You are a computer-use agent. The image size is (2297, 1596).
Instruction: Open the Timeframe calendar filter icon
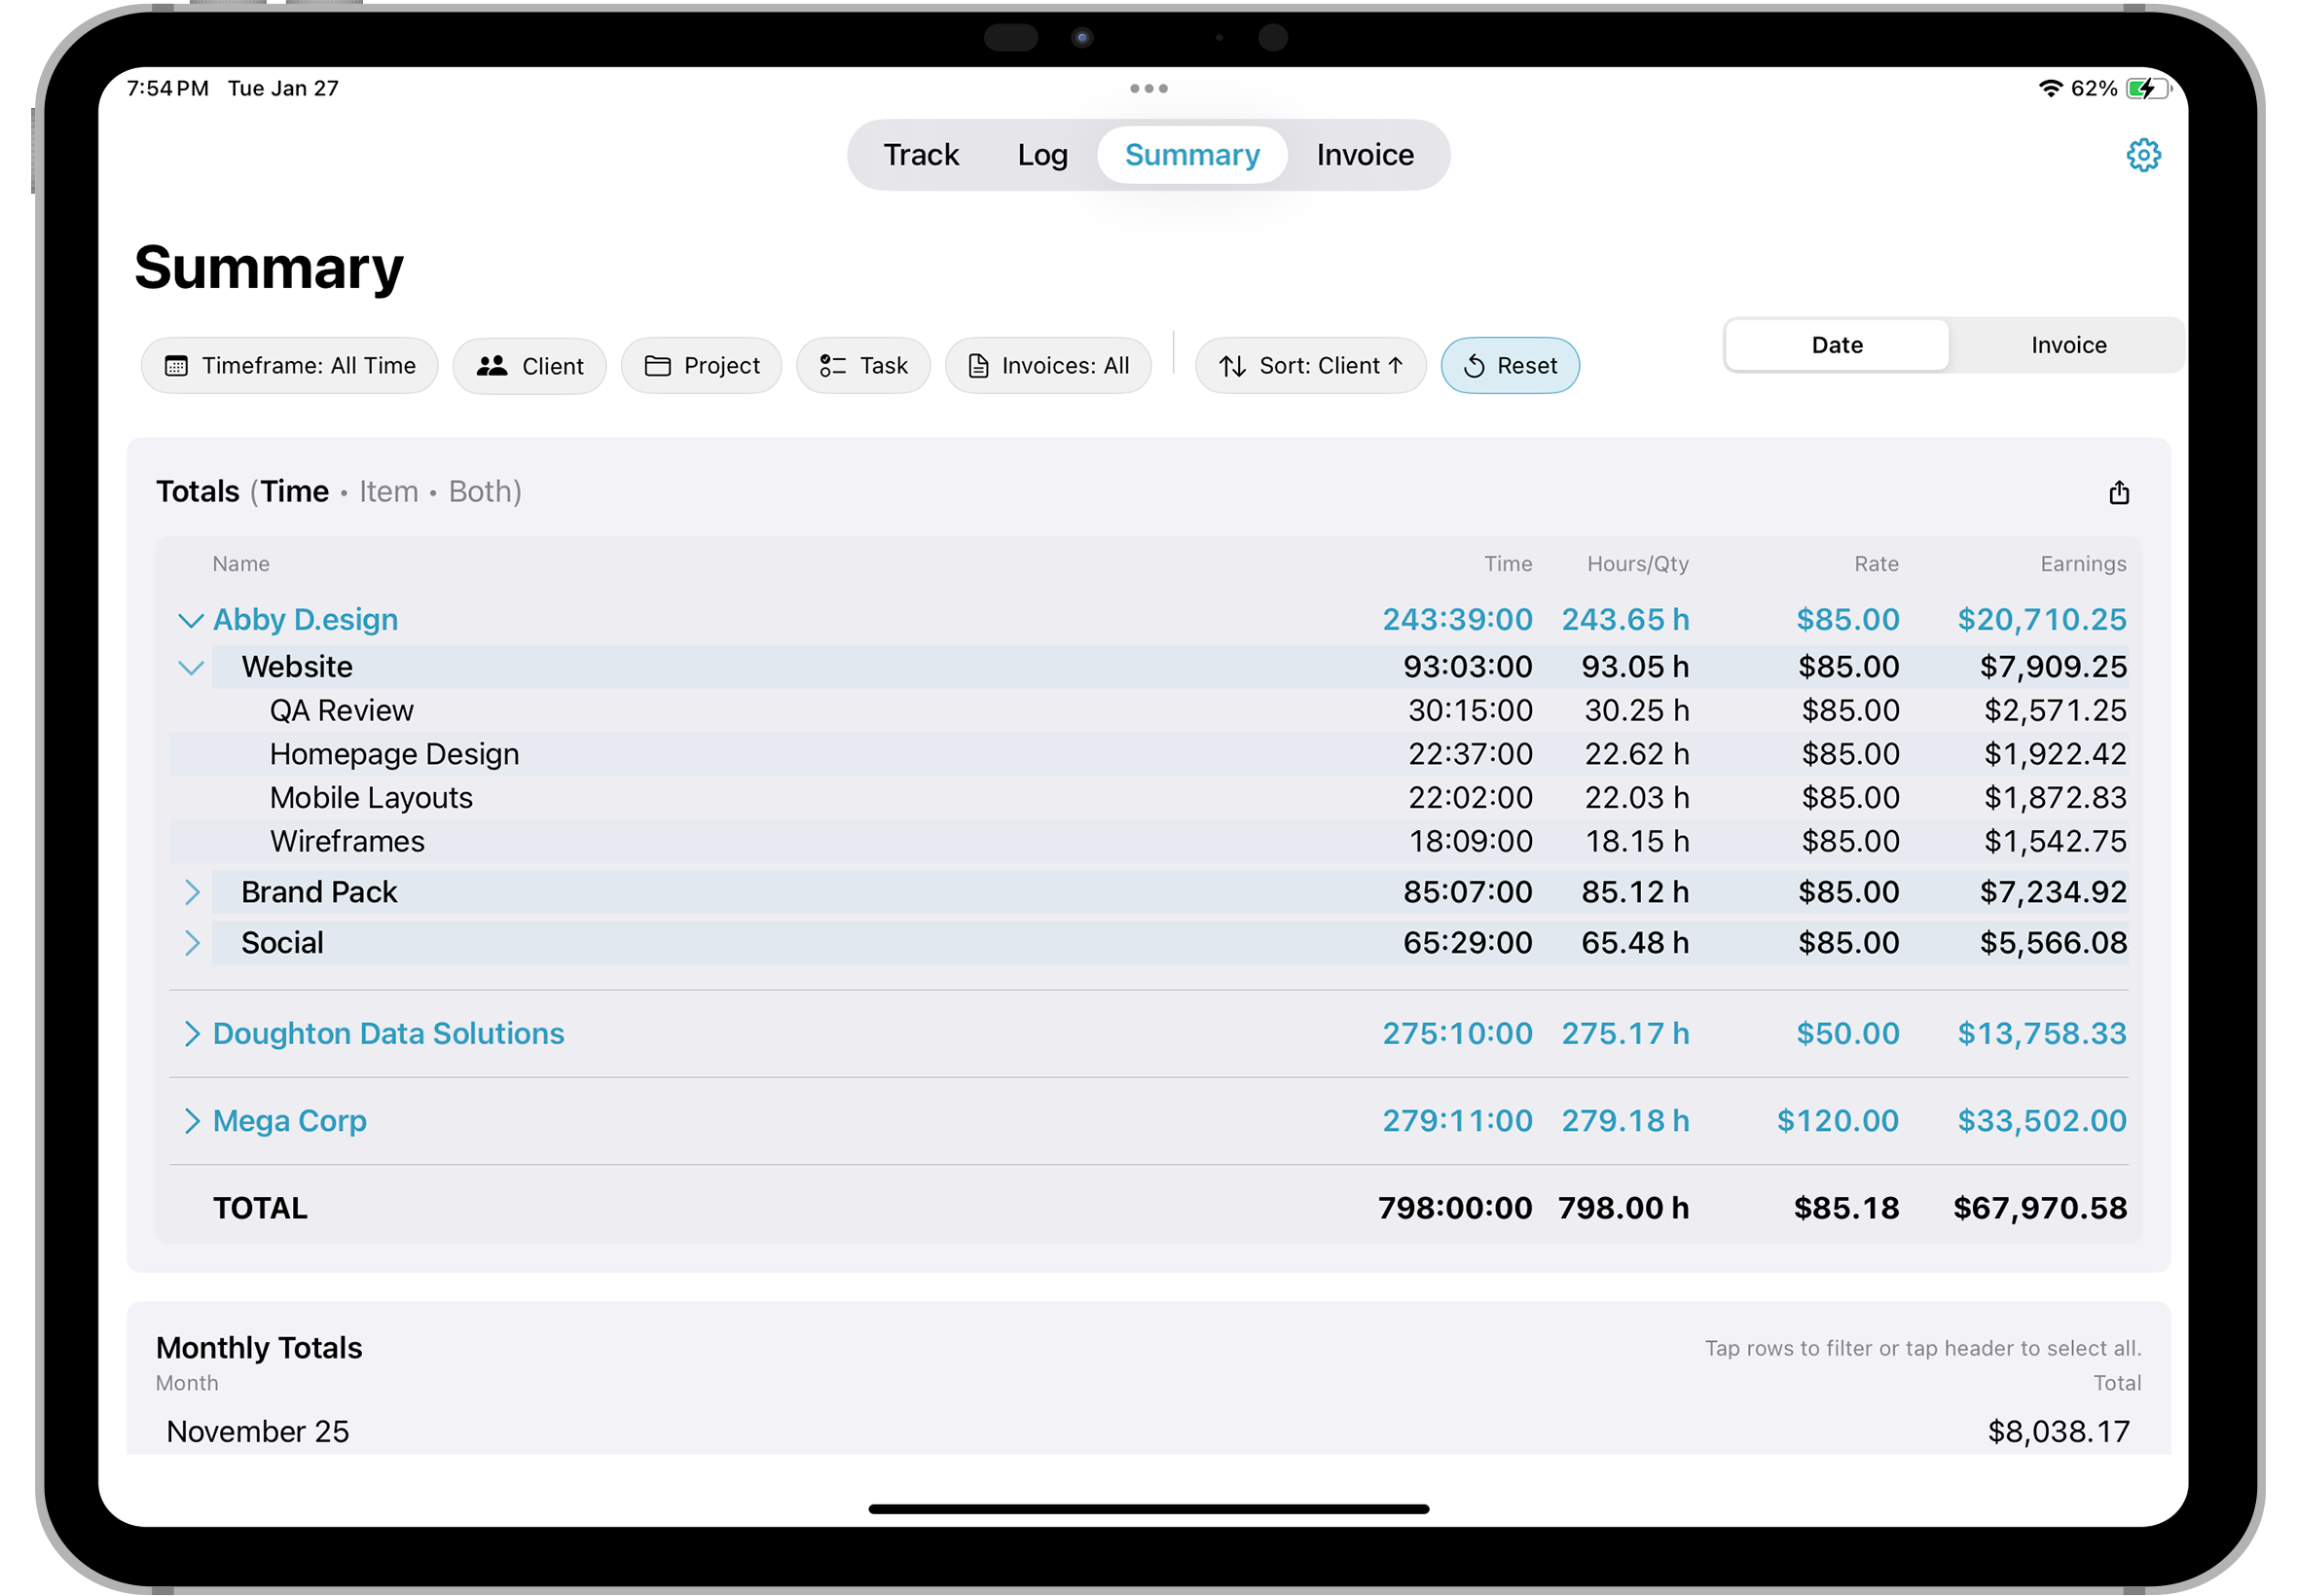point(176,365)
